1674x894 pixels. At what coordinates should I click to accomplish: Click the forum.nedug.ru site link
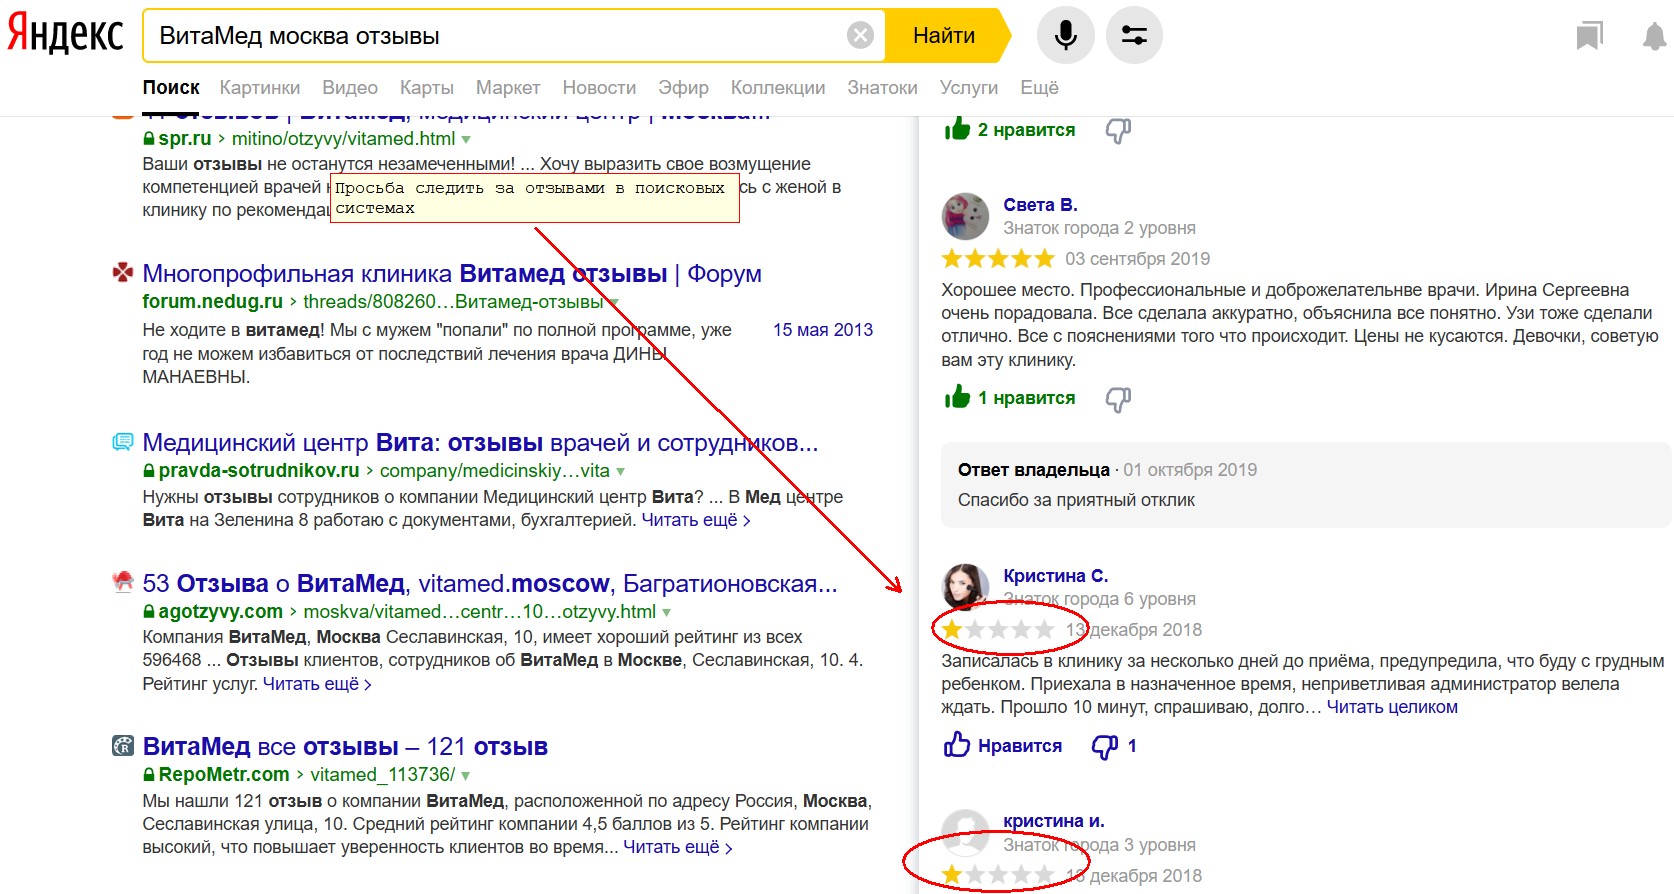(x=213, y=301)
